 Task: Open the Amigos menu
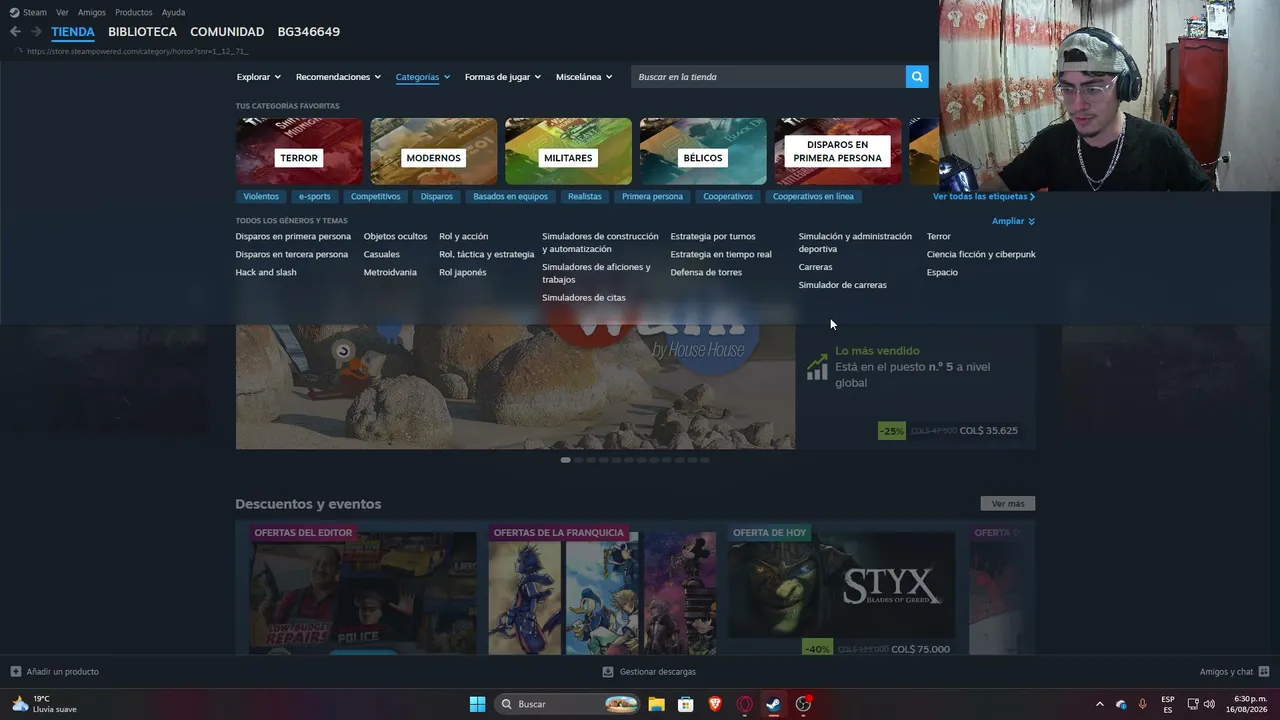coord(92,12)
